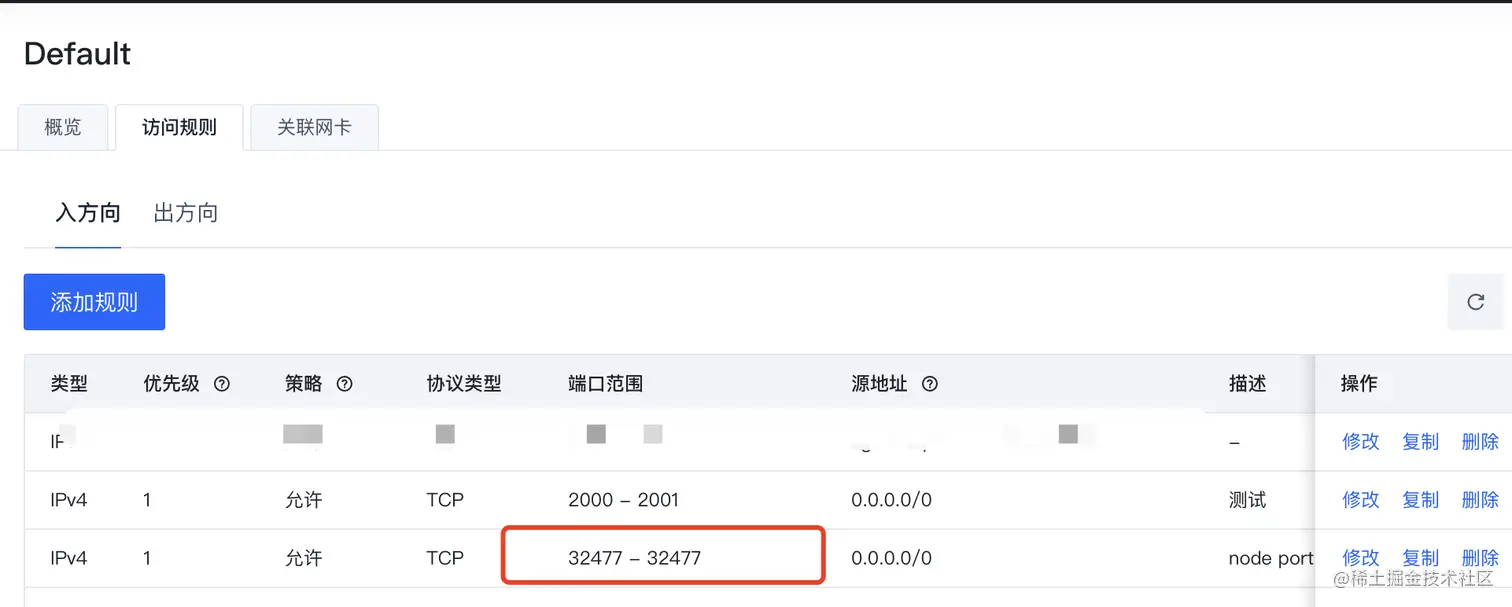This screenshot has height=607, width=1512.
Task: Show help icon next to 源地址
Action: pos(930,384)
